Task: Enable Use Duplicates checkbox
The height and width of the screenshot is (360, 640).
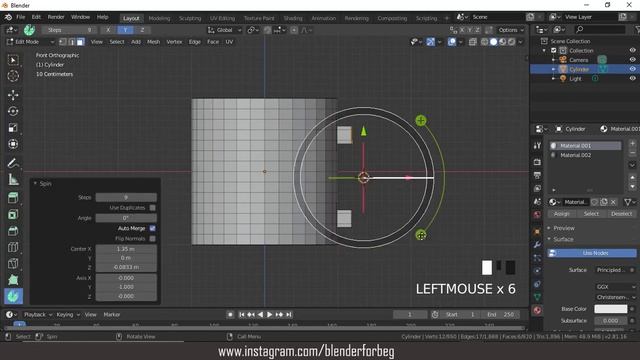Action: [x=153, y=208]
